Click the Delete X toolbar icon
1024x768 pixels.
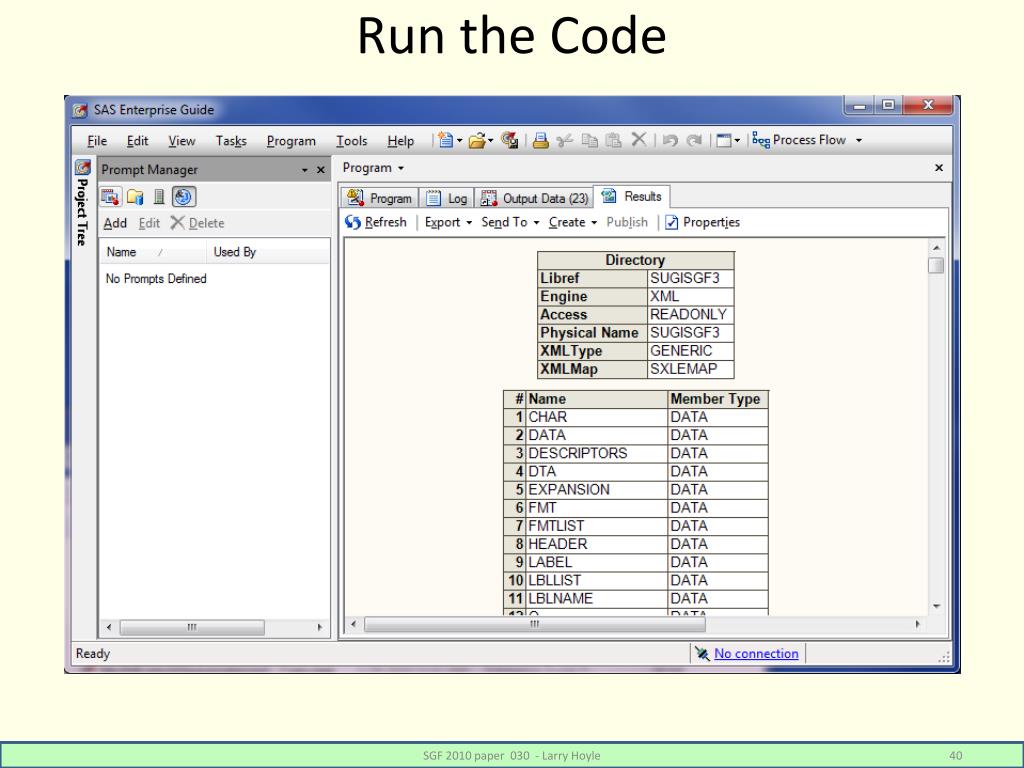[638, 141]
